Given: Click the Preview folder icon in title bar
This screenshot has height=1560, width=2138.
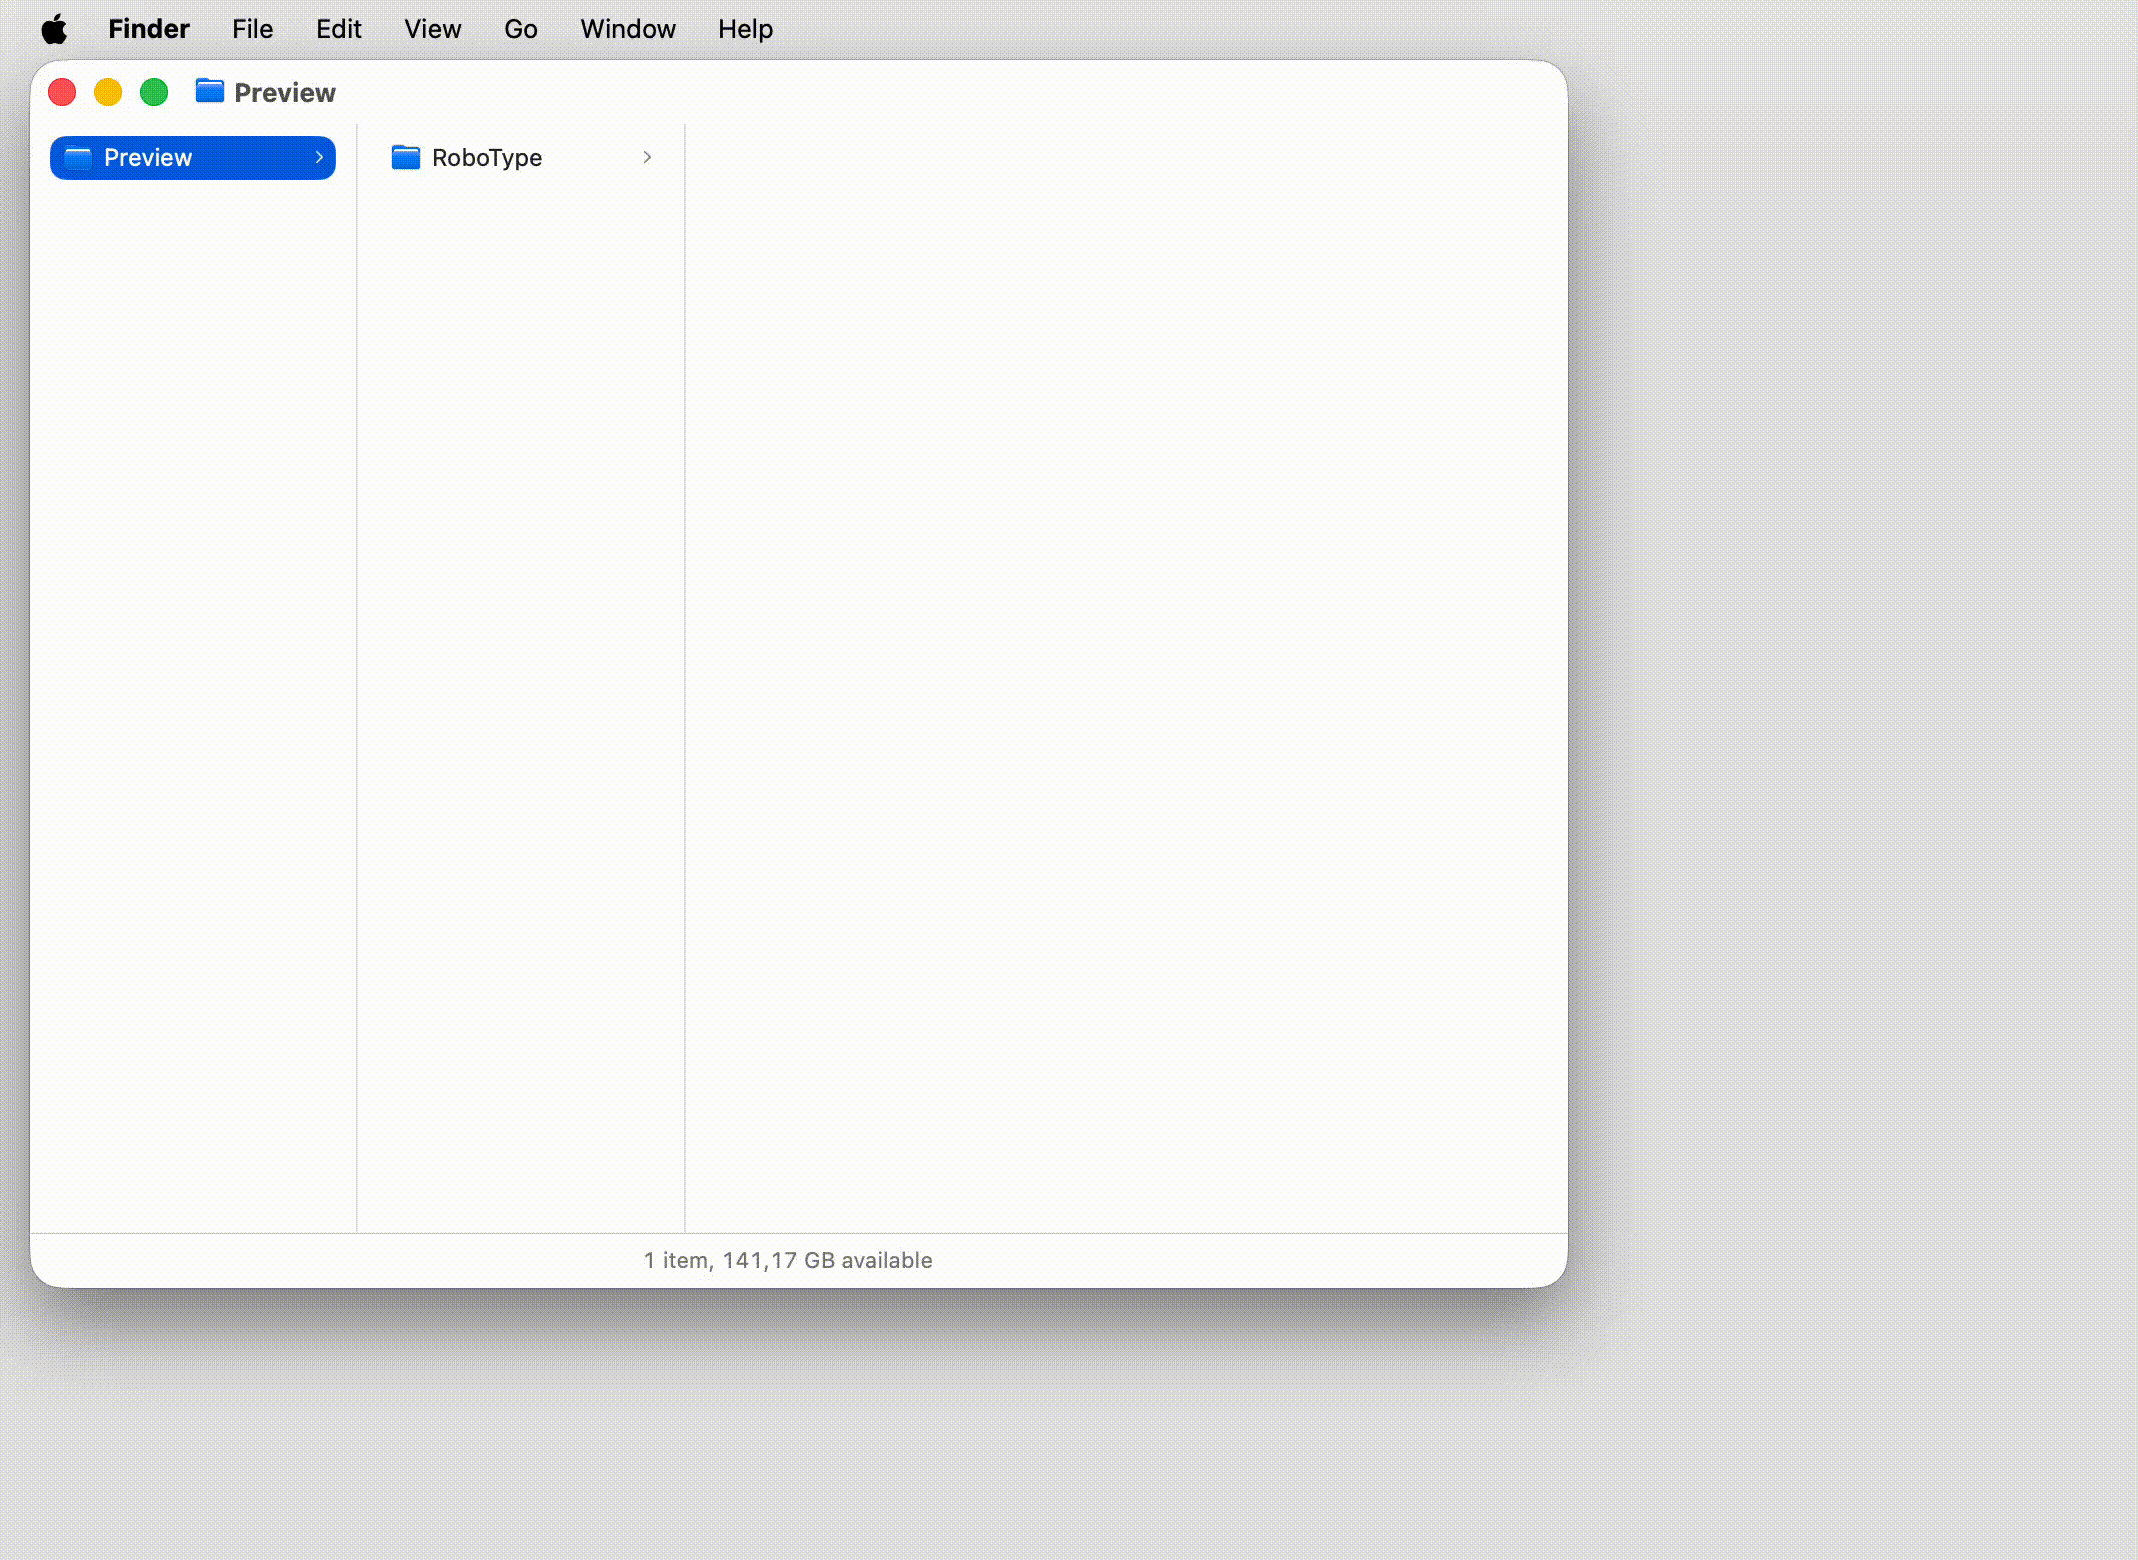Looking at the screenshot, I should point(209,92).
